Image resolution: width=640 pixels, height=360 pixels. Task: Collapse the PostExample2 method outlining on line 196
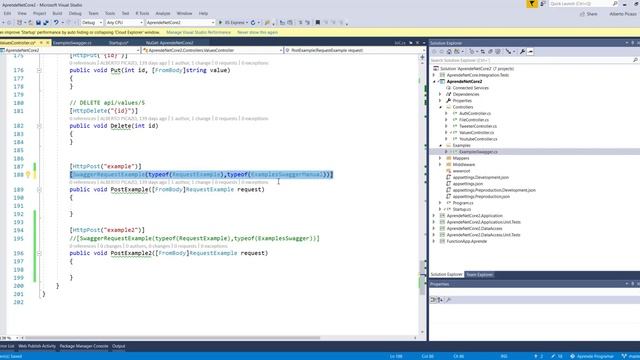(x=39, y=253)
